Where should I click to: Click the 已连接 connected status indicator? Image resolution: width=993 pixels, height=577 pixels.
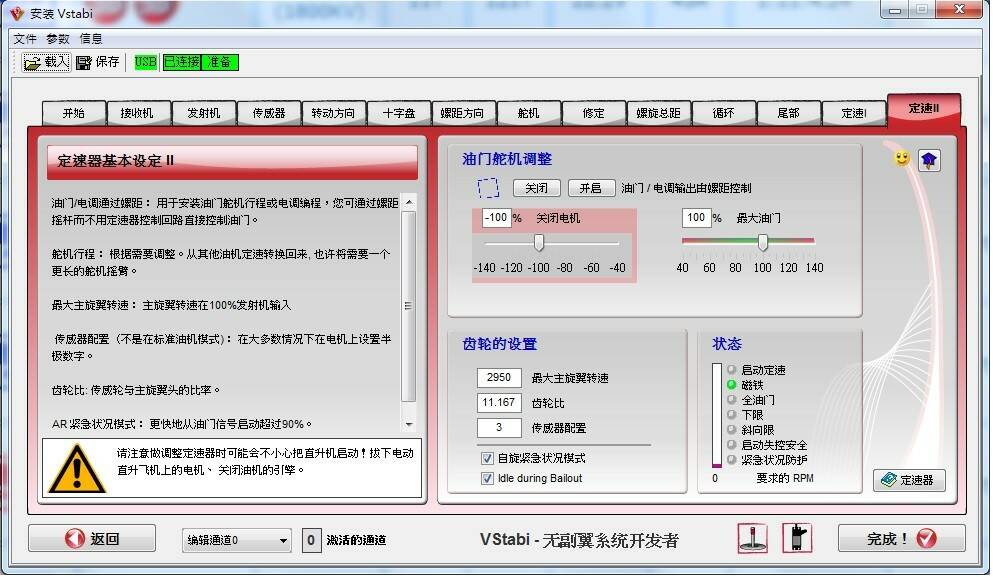(x=182, y=62)
